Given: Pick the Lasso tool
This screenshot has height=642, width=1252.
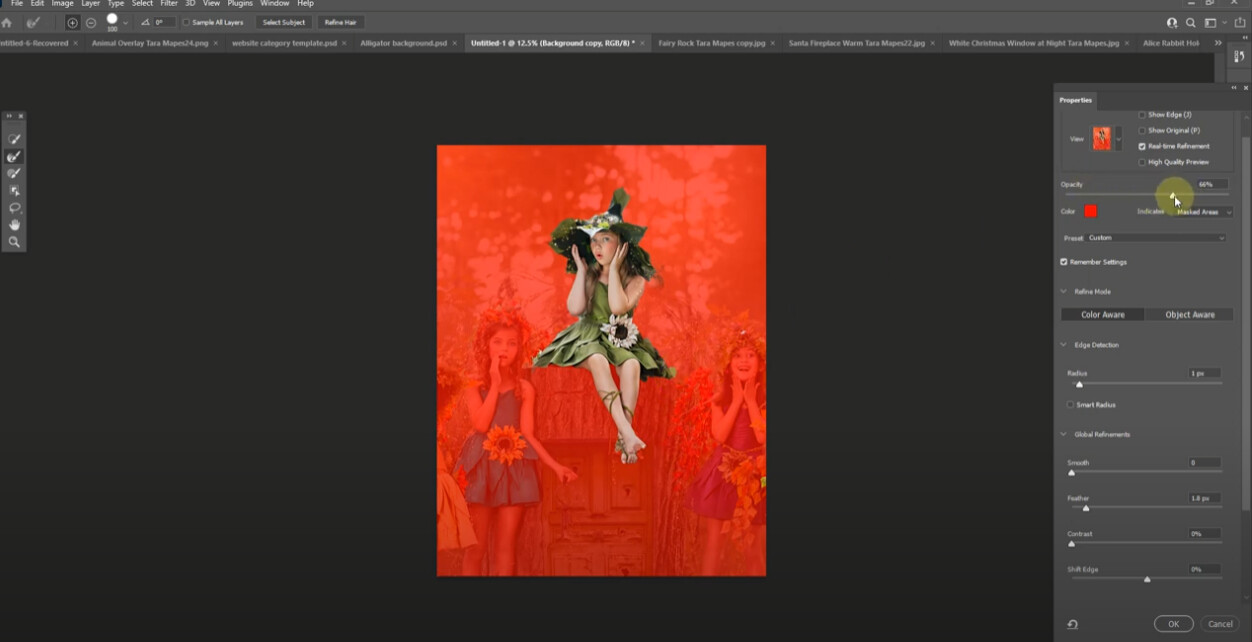Looking at the screenshot, I should 13,207.
